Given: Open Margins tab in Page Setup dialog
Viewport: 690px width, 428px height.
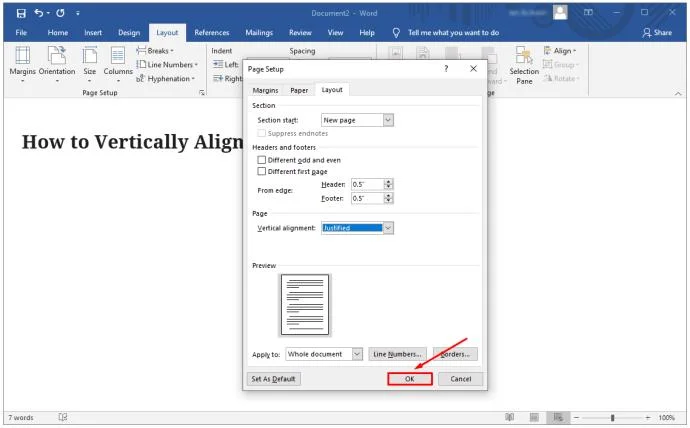Looking at the screenshot, I should pyautogui.click(x=265, y=90).
